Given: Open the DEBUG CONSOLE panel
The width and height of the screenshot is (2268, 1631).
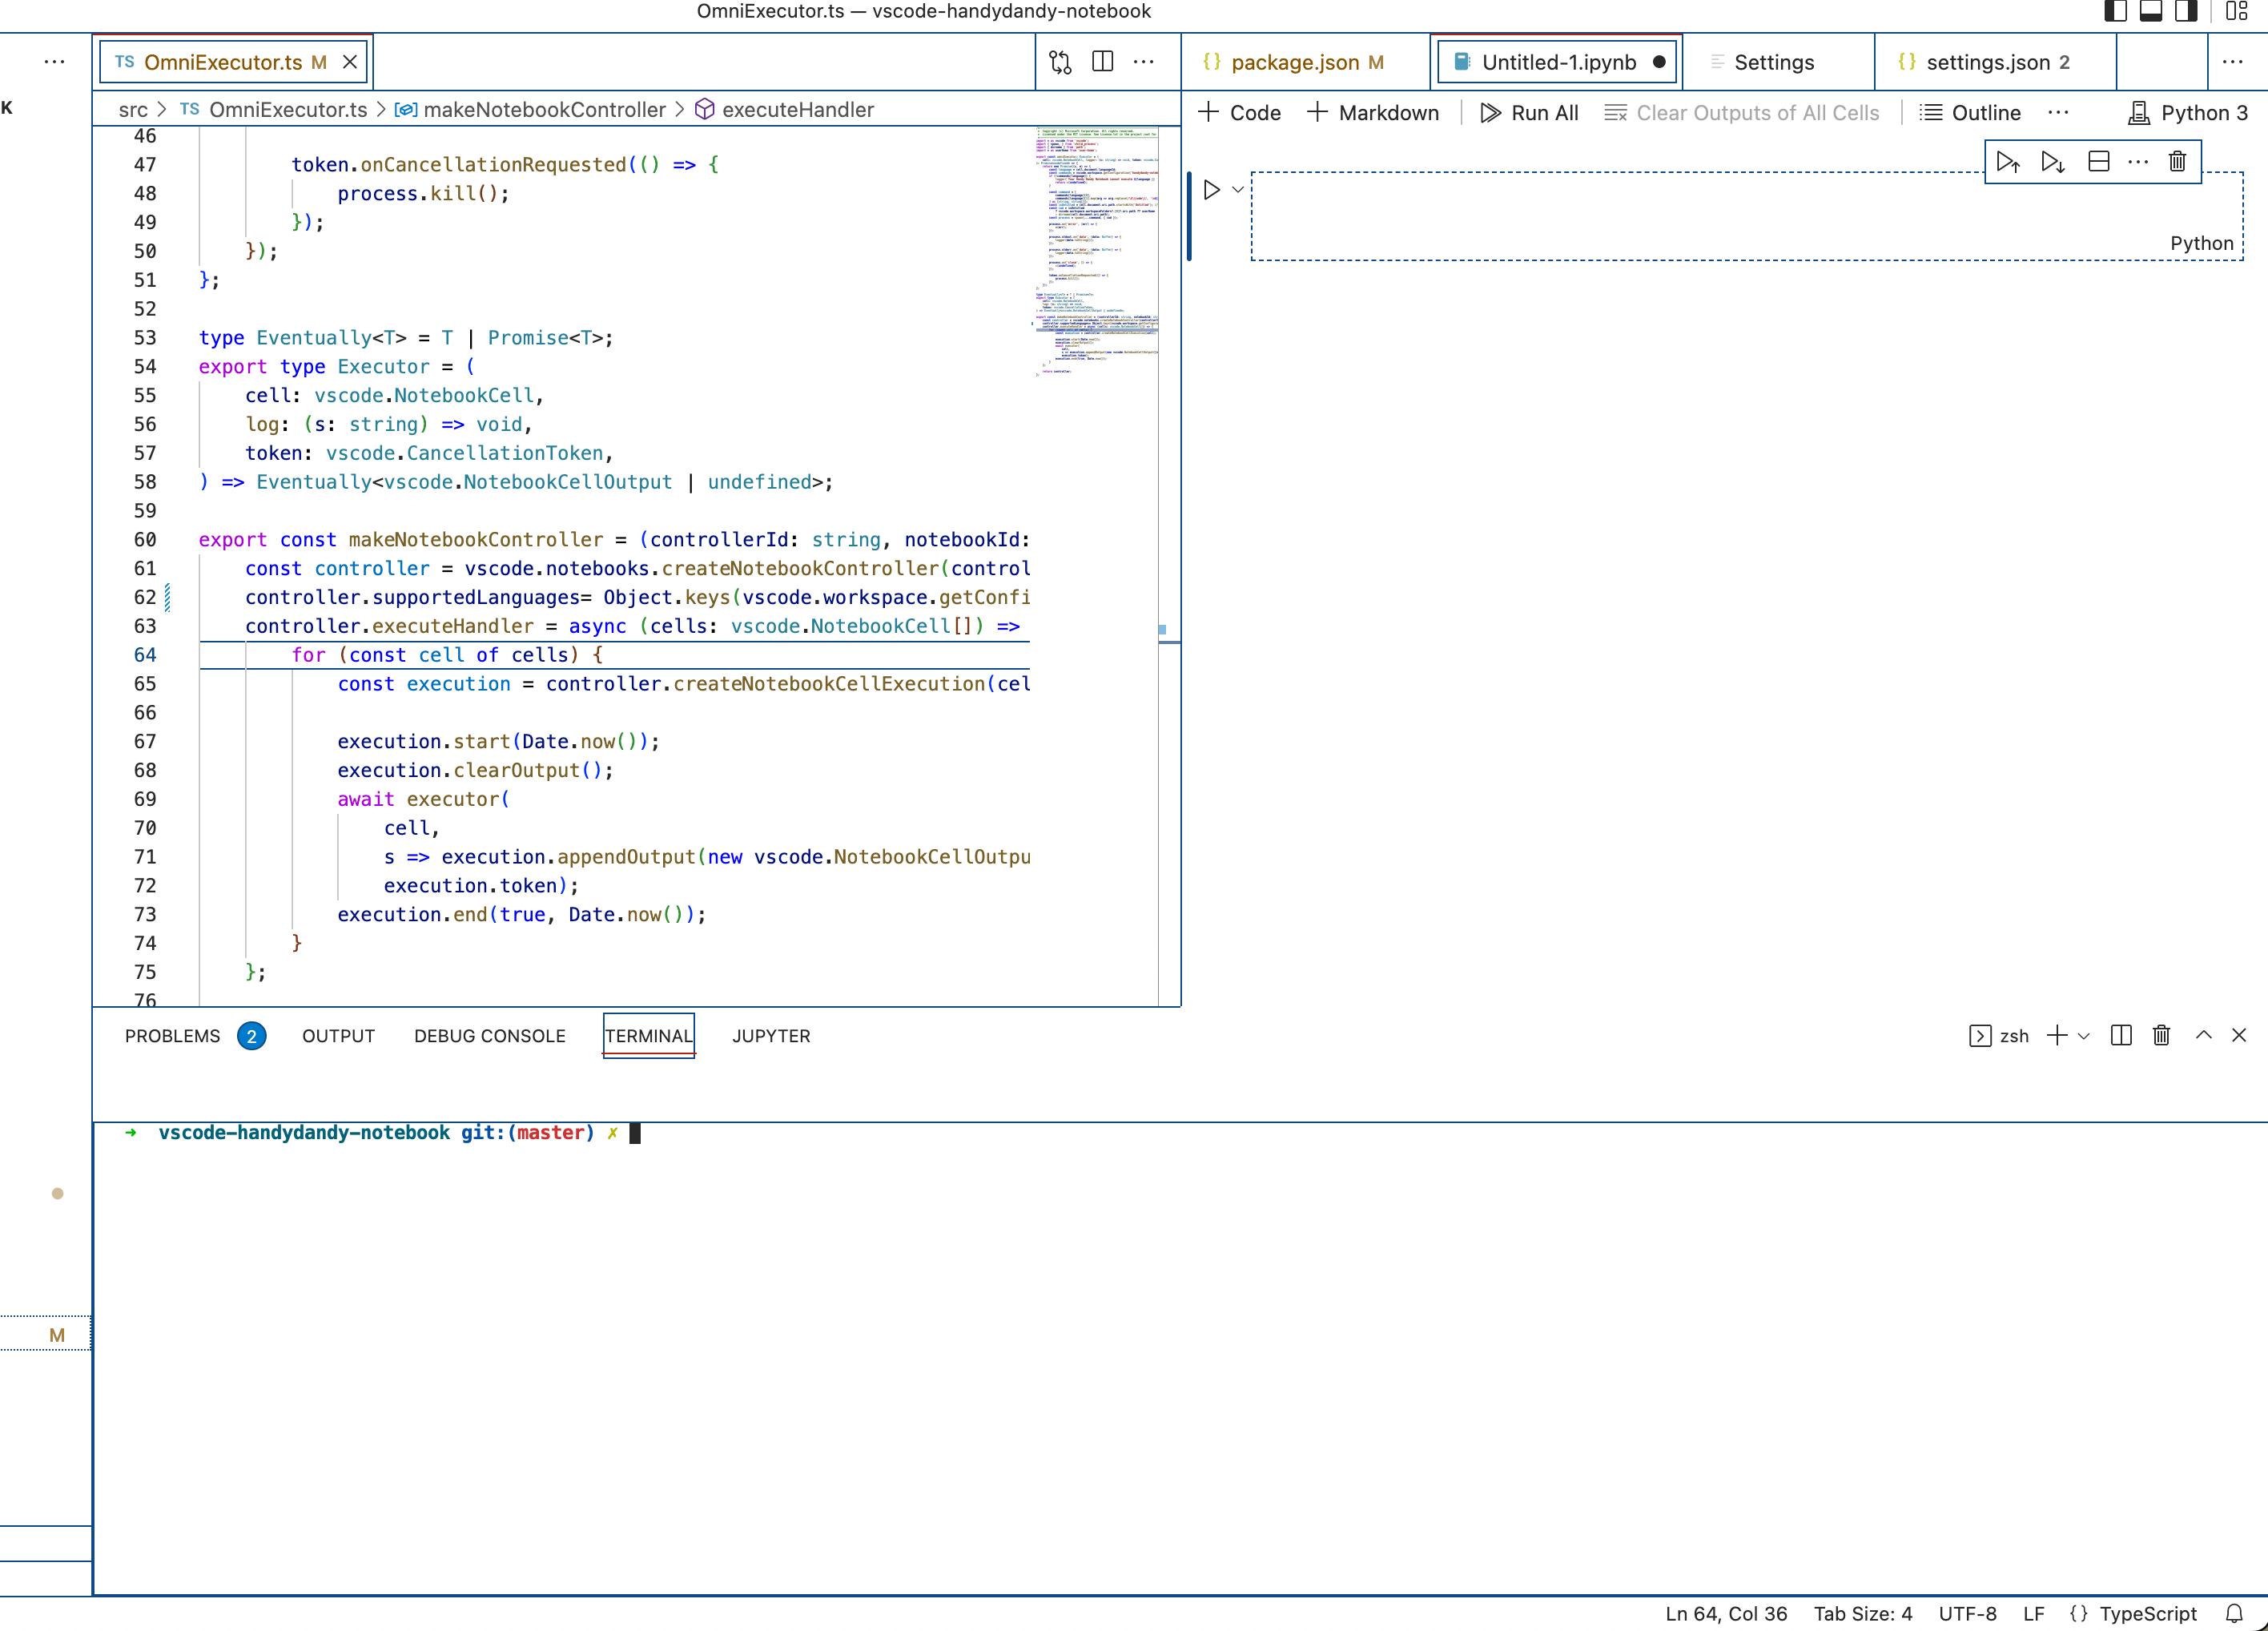Looking at the screenshot, I should click(x=490, y=1036).
